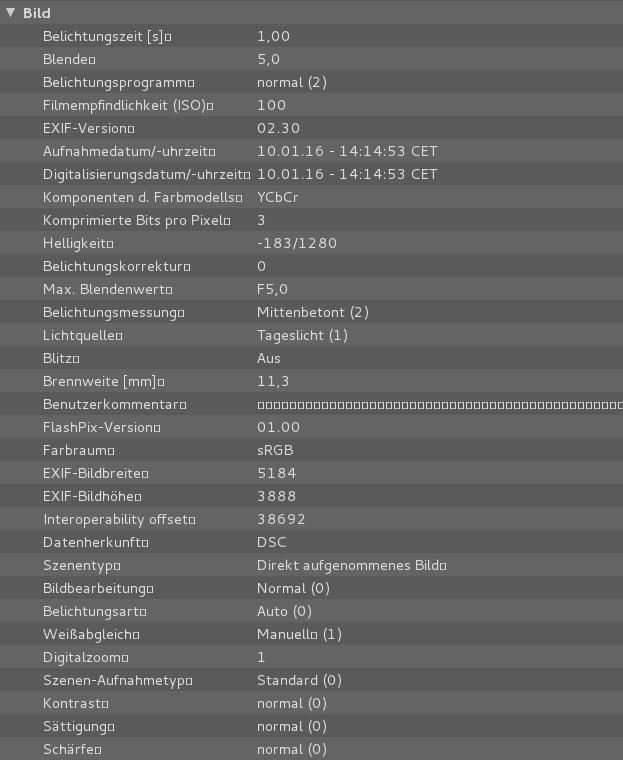Screen dimensions: 623x760
Task: Click the Farbraum value sRGB
Action: pyautogui.click(x=275, y=450)
